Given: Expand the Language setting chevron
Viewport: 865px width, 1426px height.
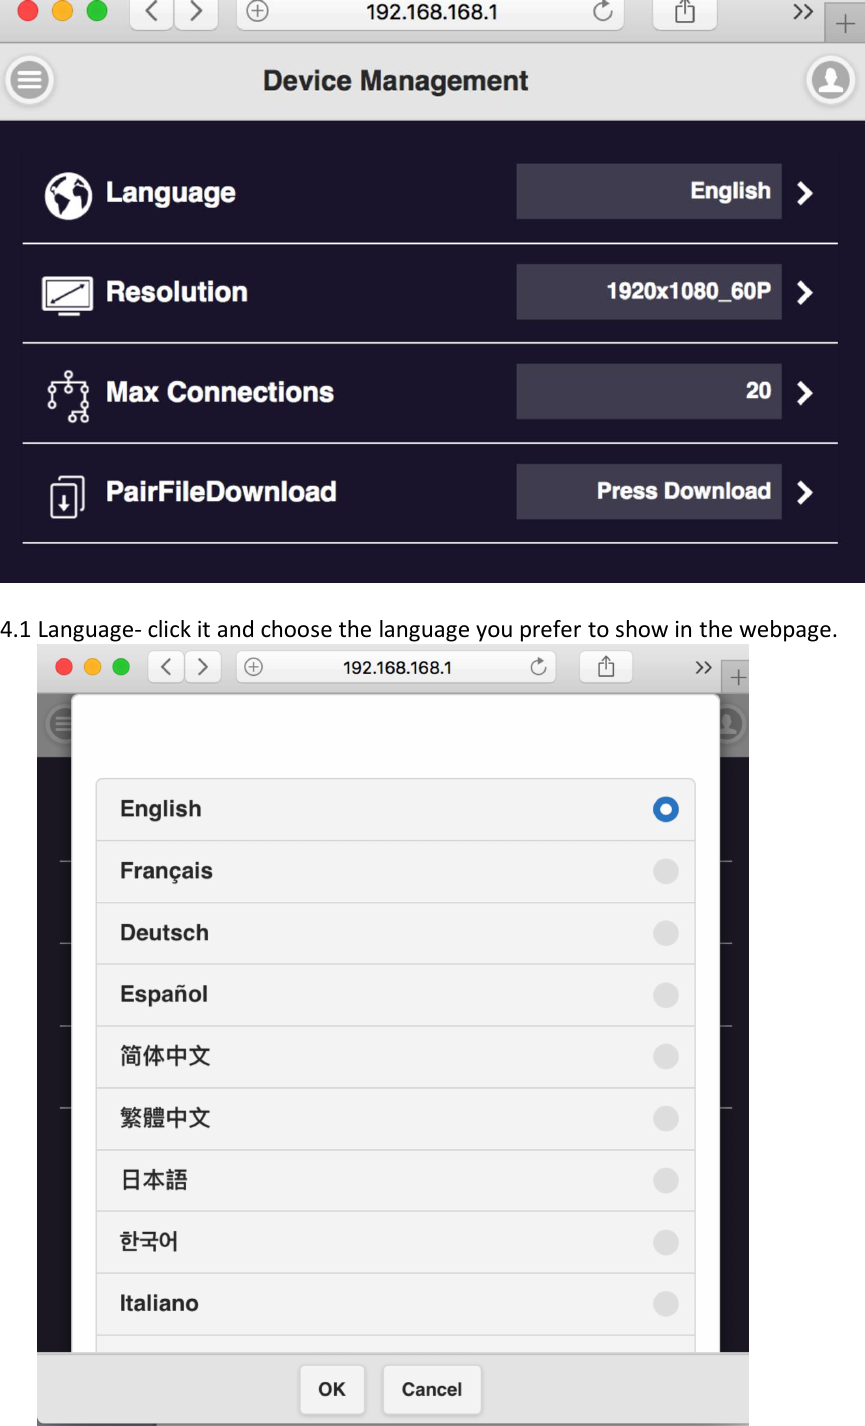Looking at the screenshot, I should [x=806, y=192].
